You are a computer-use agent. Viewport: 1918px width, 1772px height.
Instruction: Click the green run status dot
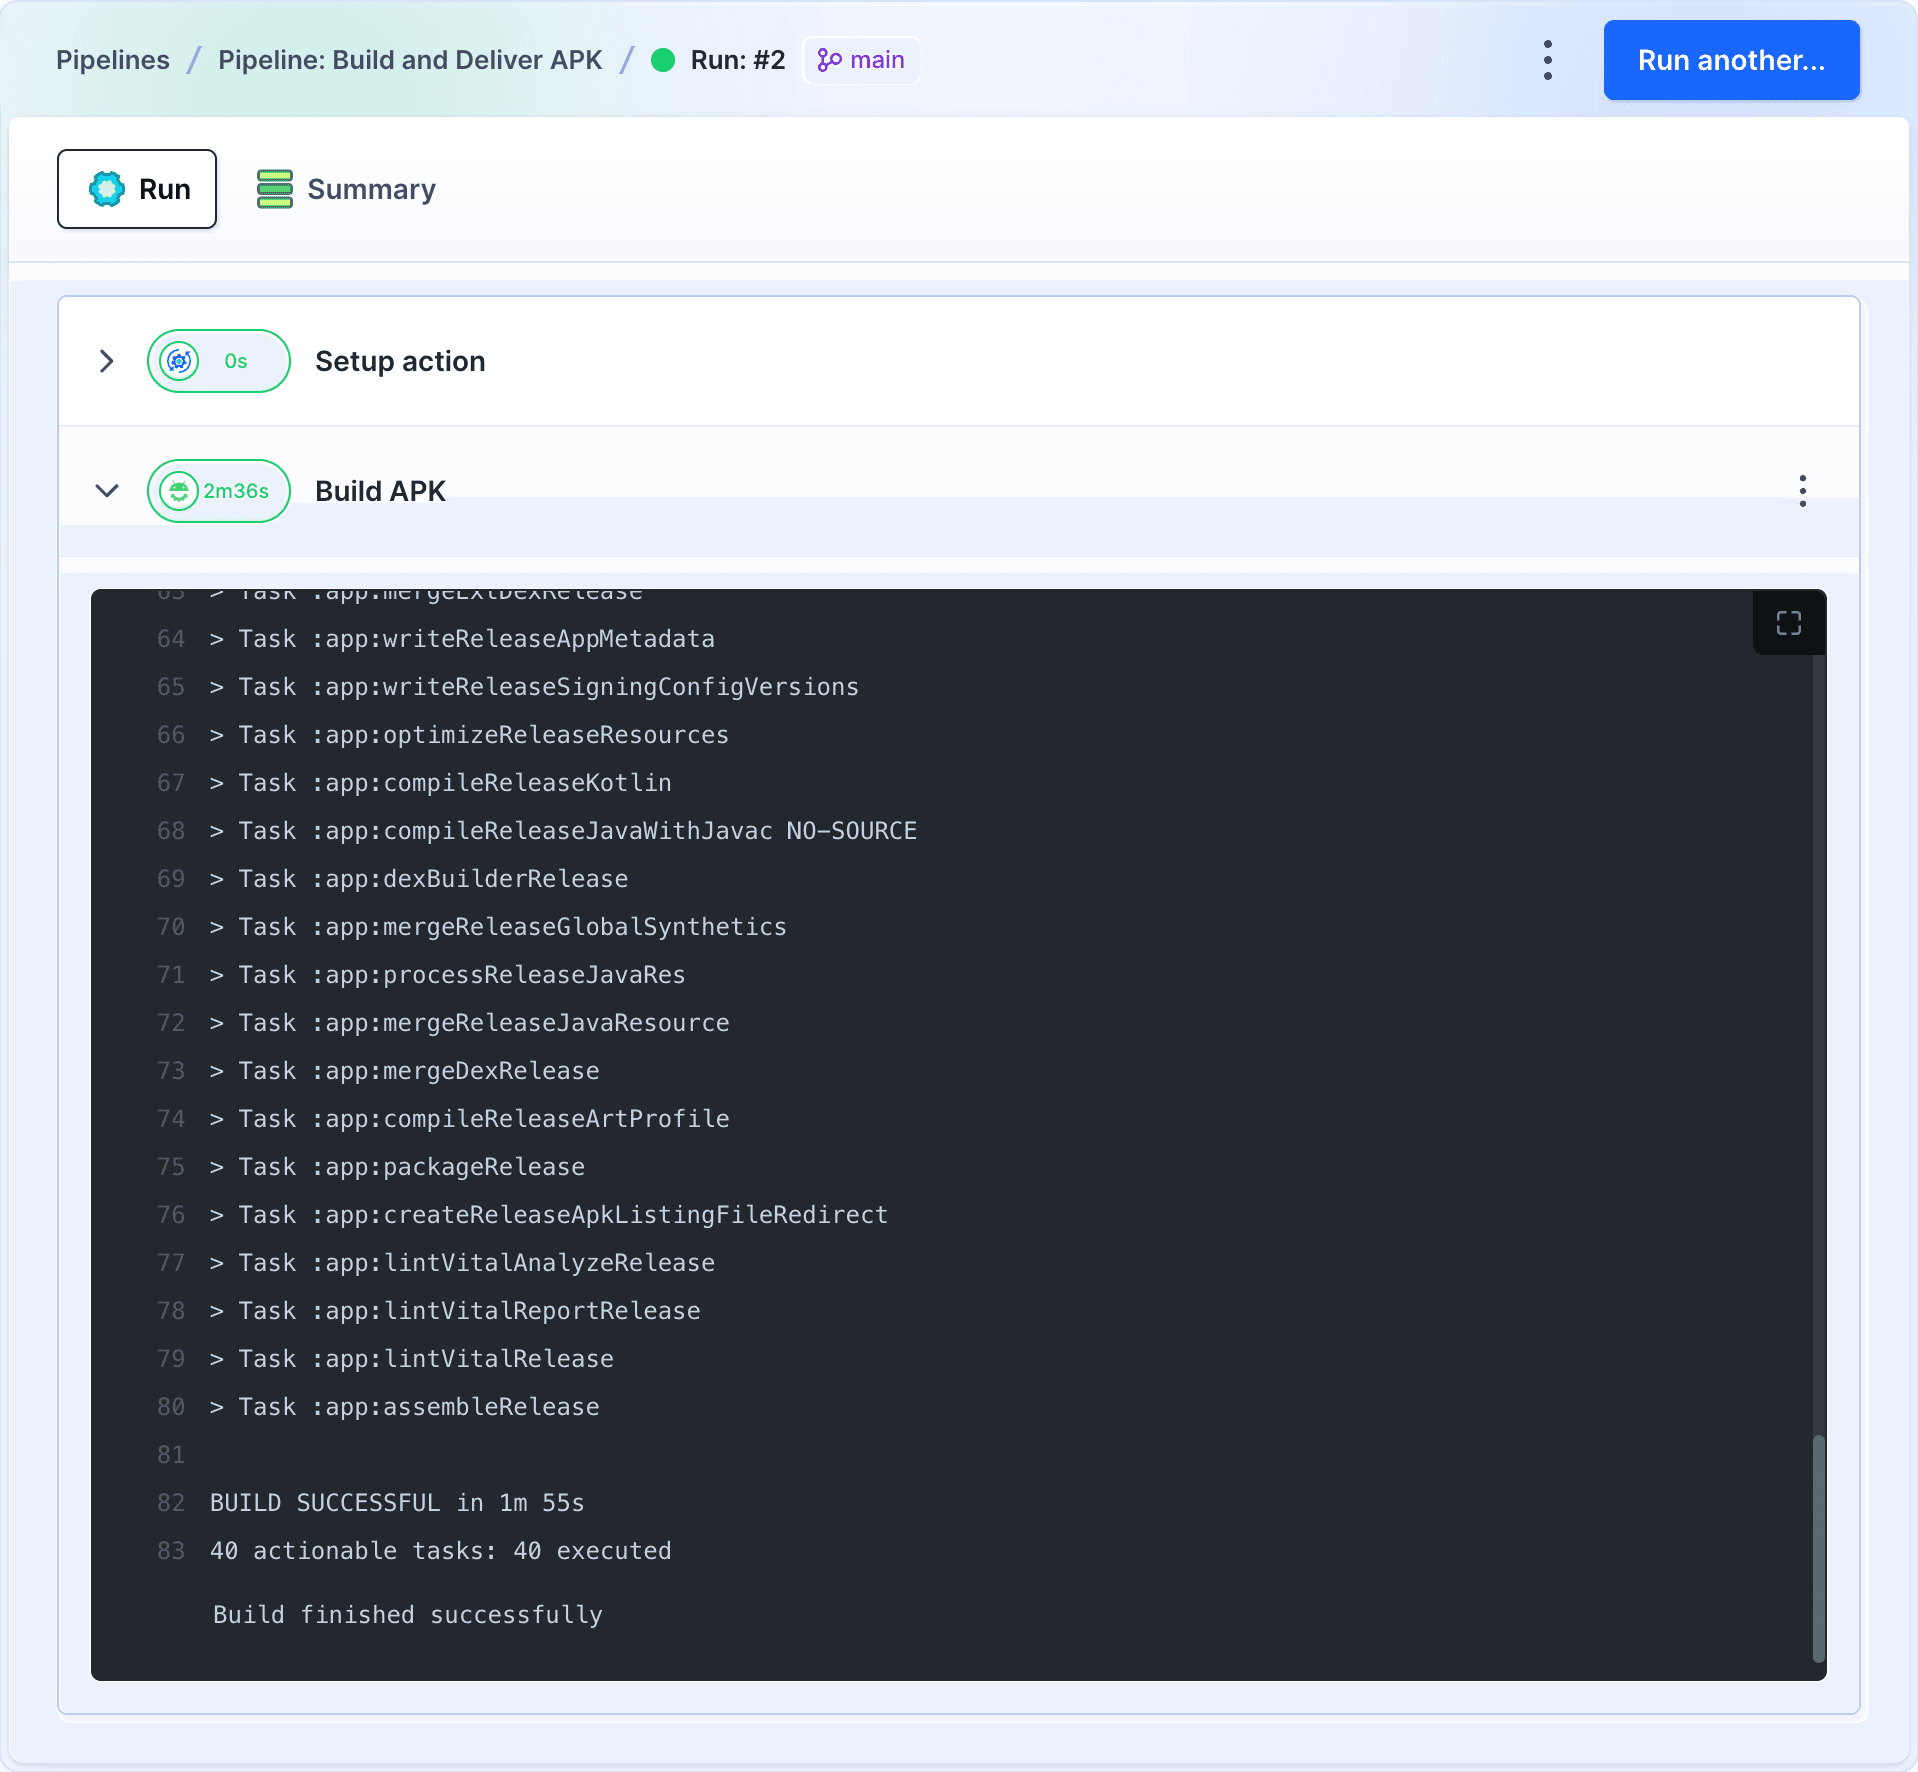663,60
